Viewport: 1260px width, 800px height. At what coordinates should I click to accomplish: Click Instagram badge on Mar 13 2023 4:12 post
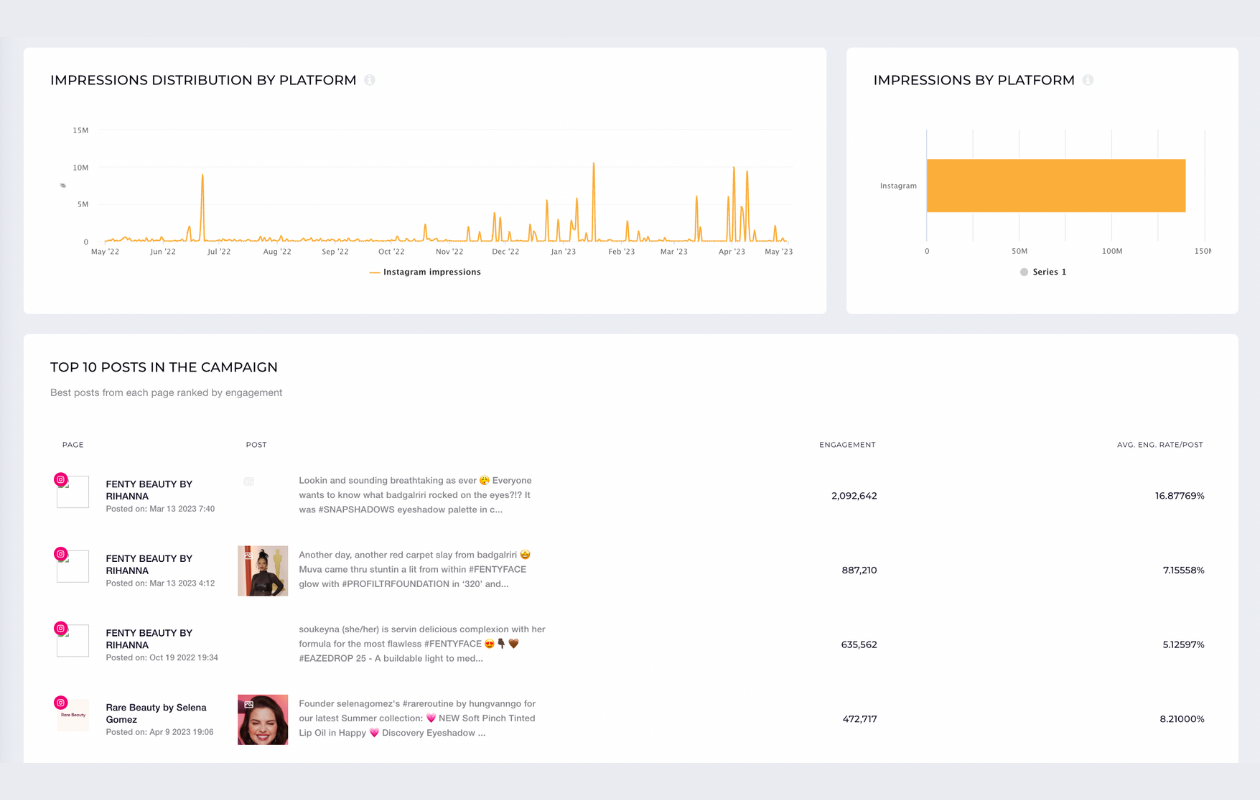click(x=61, y=554)
